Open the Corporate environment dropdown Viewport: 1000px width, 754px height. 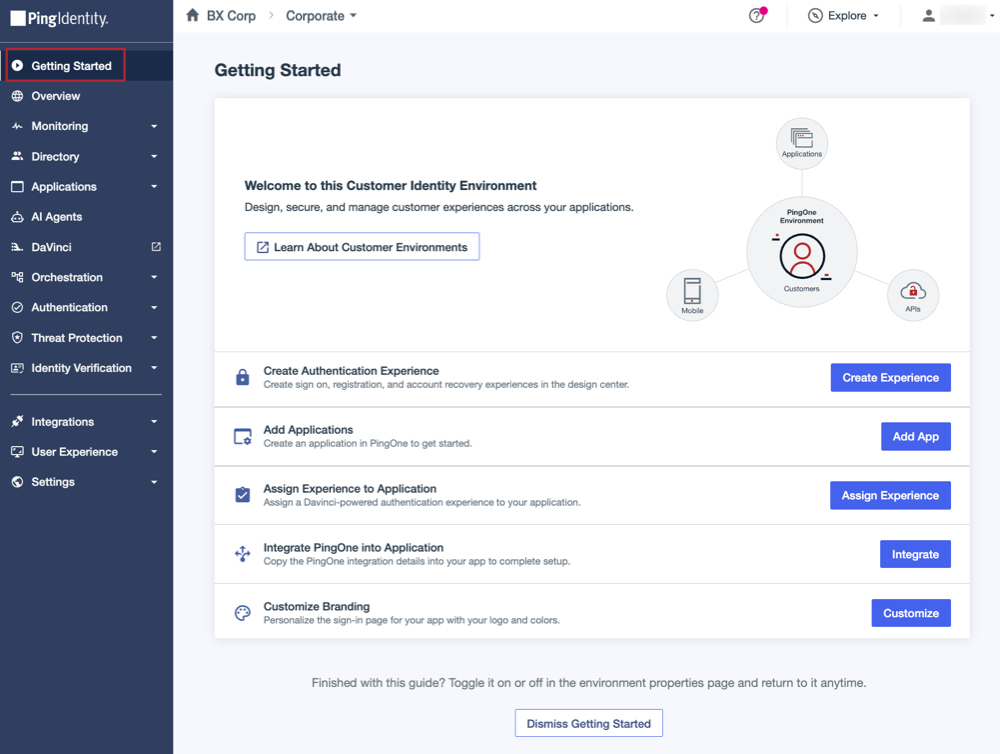(321, 16)
